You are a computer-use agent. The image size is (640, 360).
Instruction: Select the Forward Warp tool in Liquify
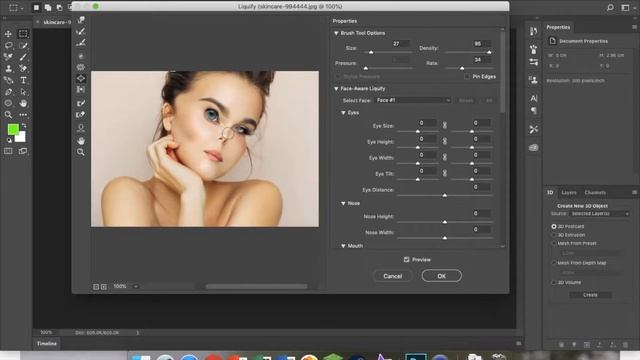(x=81, y=20)
